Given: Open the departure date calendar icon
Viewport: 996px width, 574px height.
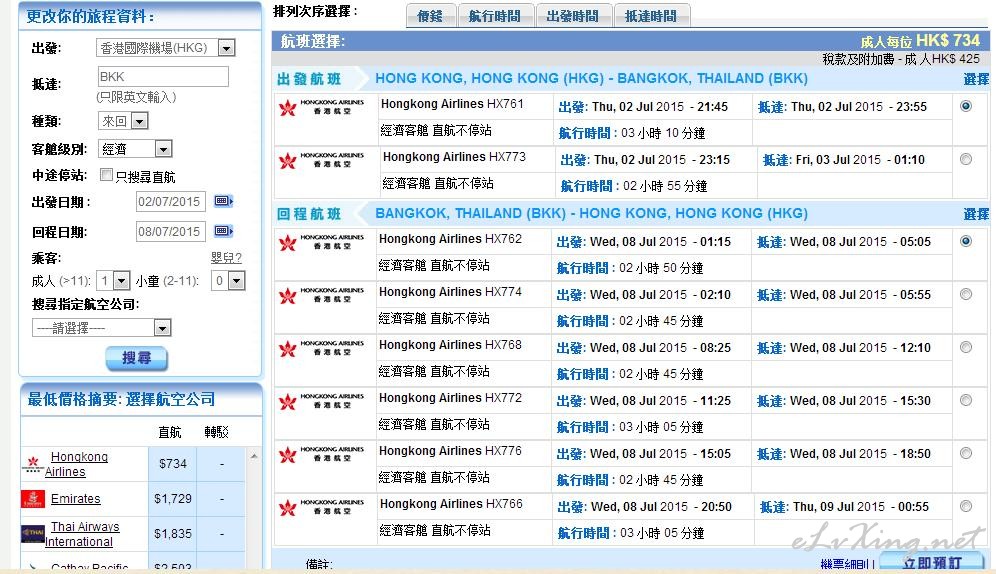Looking at the screenshot, I should 224,201.
